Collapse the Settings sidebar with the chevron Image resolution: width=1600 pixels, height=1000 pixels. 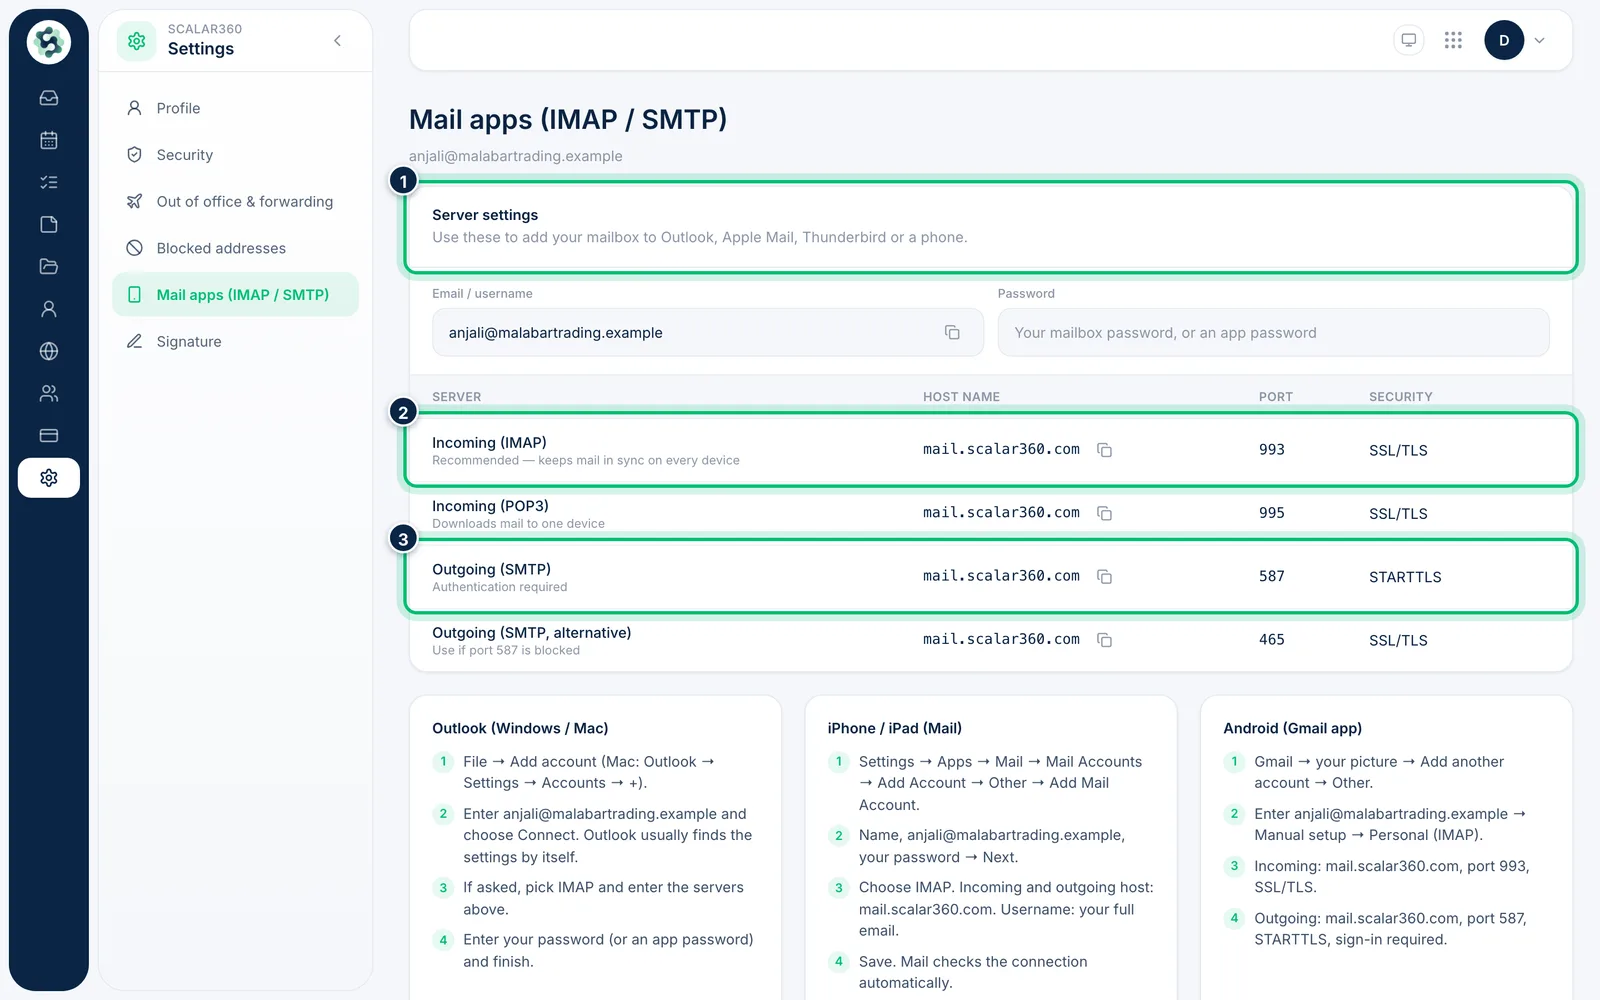[x=337, y=40]
